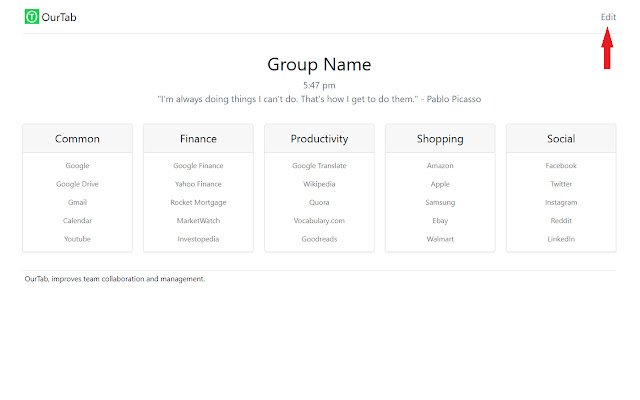Open the Wikipedia link

coord(319,184)
